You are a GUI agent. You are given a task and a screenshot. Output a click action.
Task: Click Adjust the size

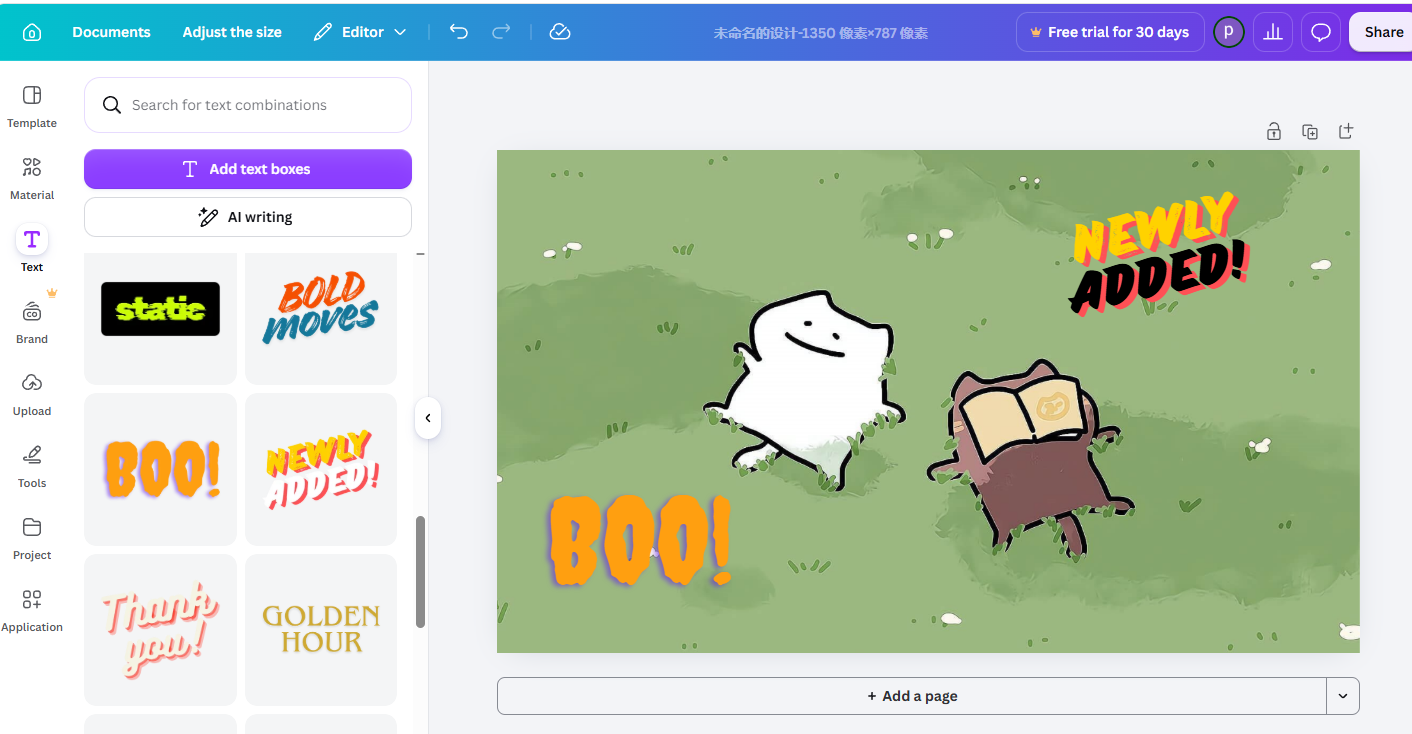[232, 32]
